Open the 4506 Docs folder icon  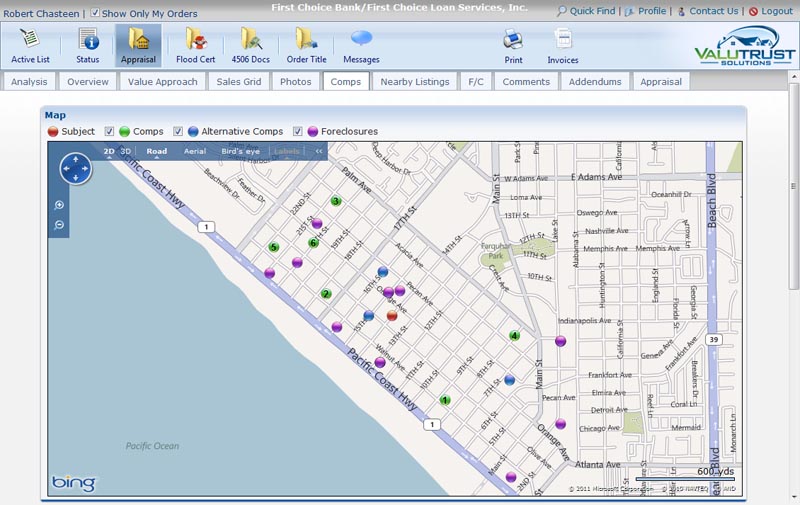pos(251,41)
